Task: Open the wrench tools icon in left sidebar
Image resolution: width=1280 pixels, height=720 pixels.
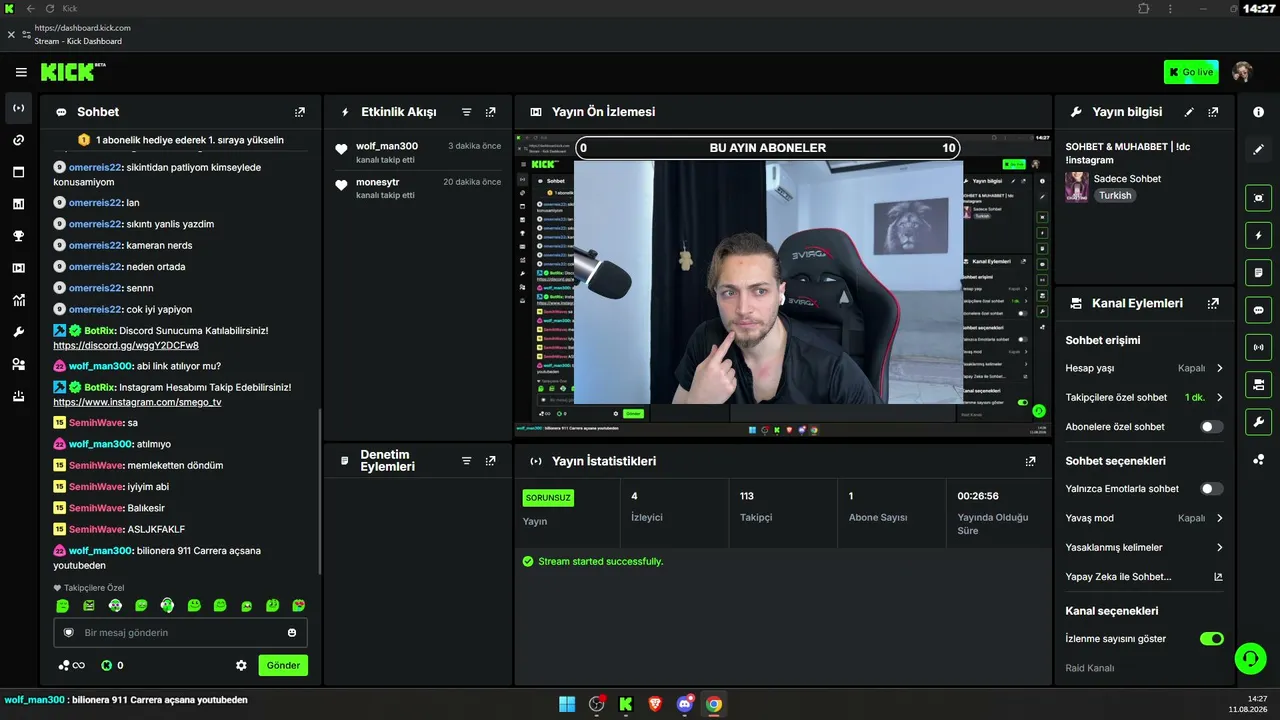Action: click(18, 332)
